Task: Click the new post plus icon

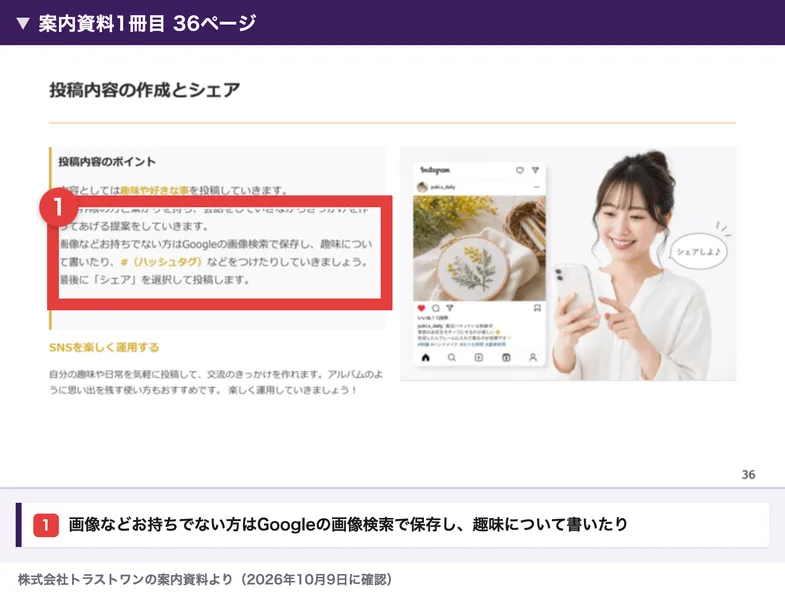Action: pos(479,358)
